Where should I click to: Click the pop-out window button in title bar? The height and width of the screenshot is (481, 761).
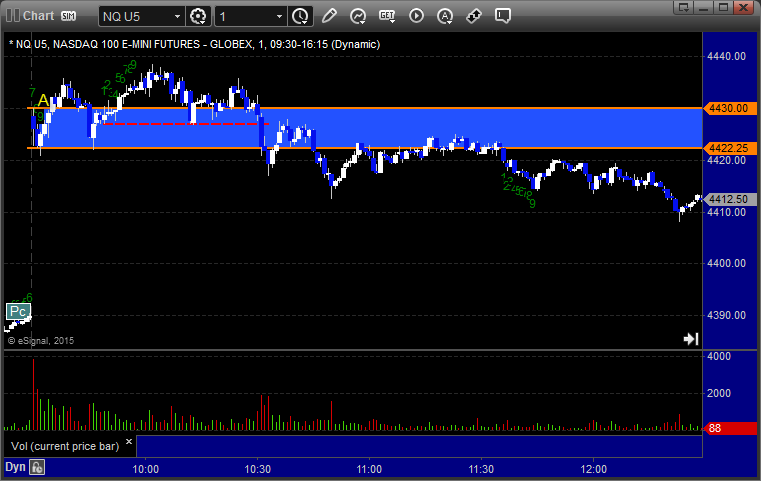pyautogui.click(x=683, y=7)
